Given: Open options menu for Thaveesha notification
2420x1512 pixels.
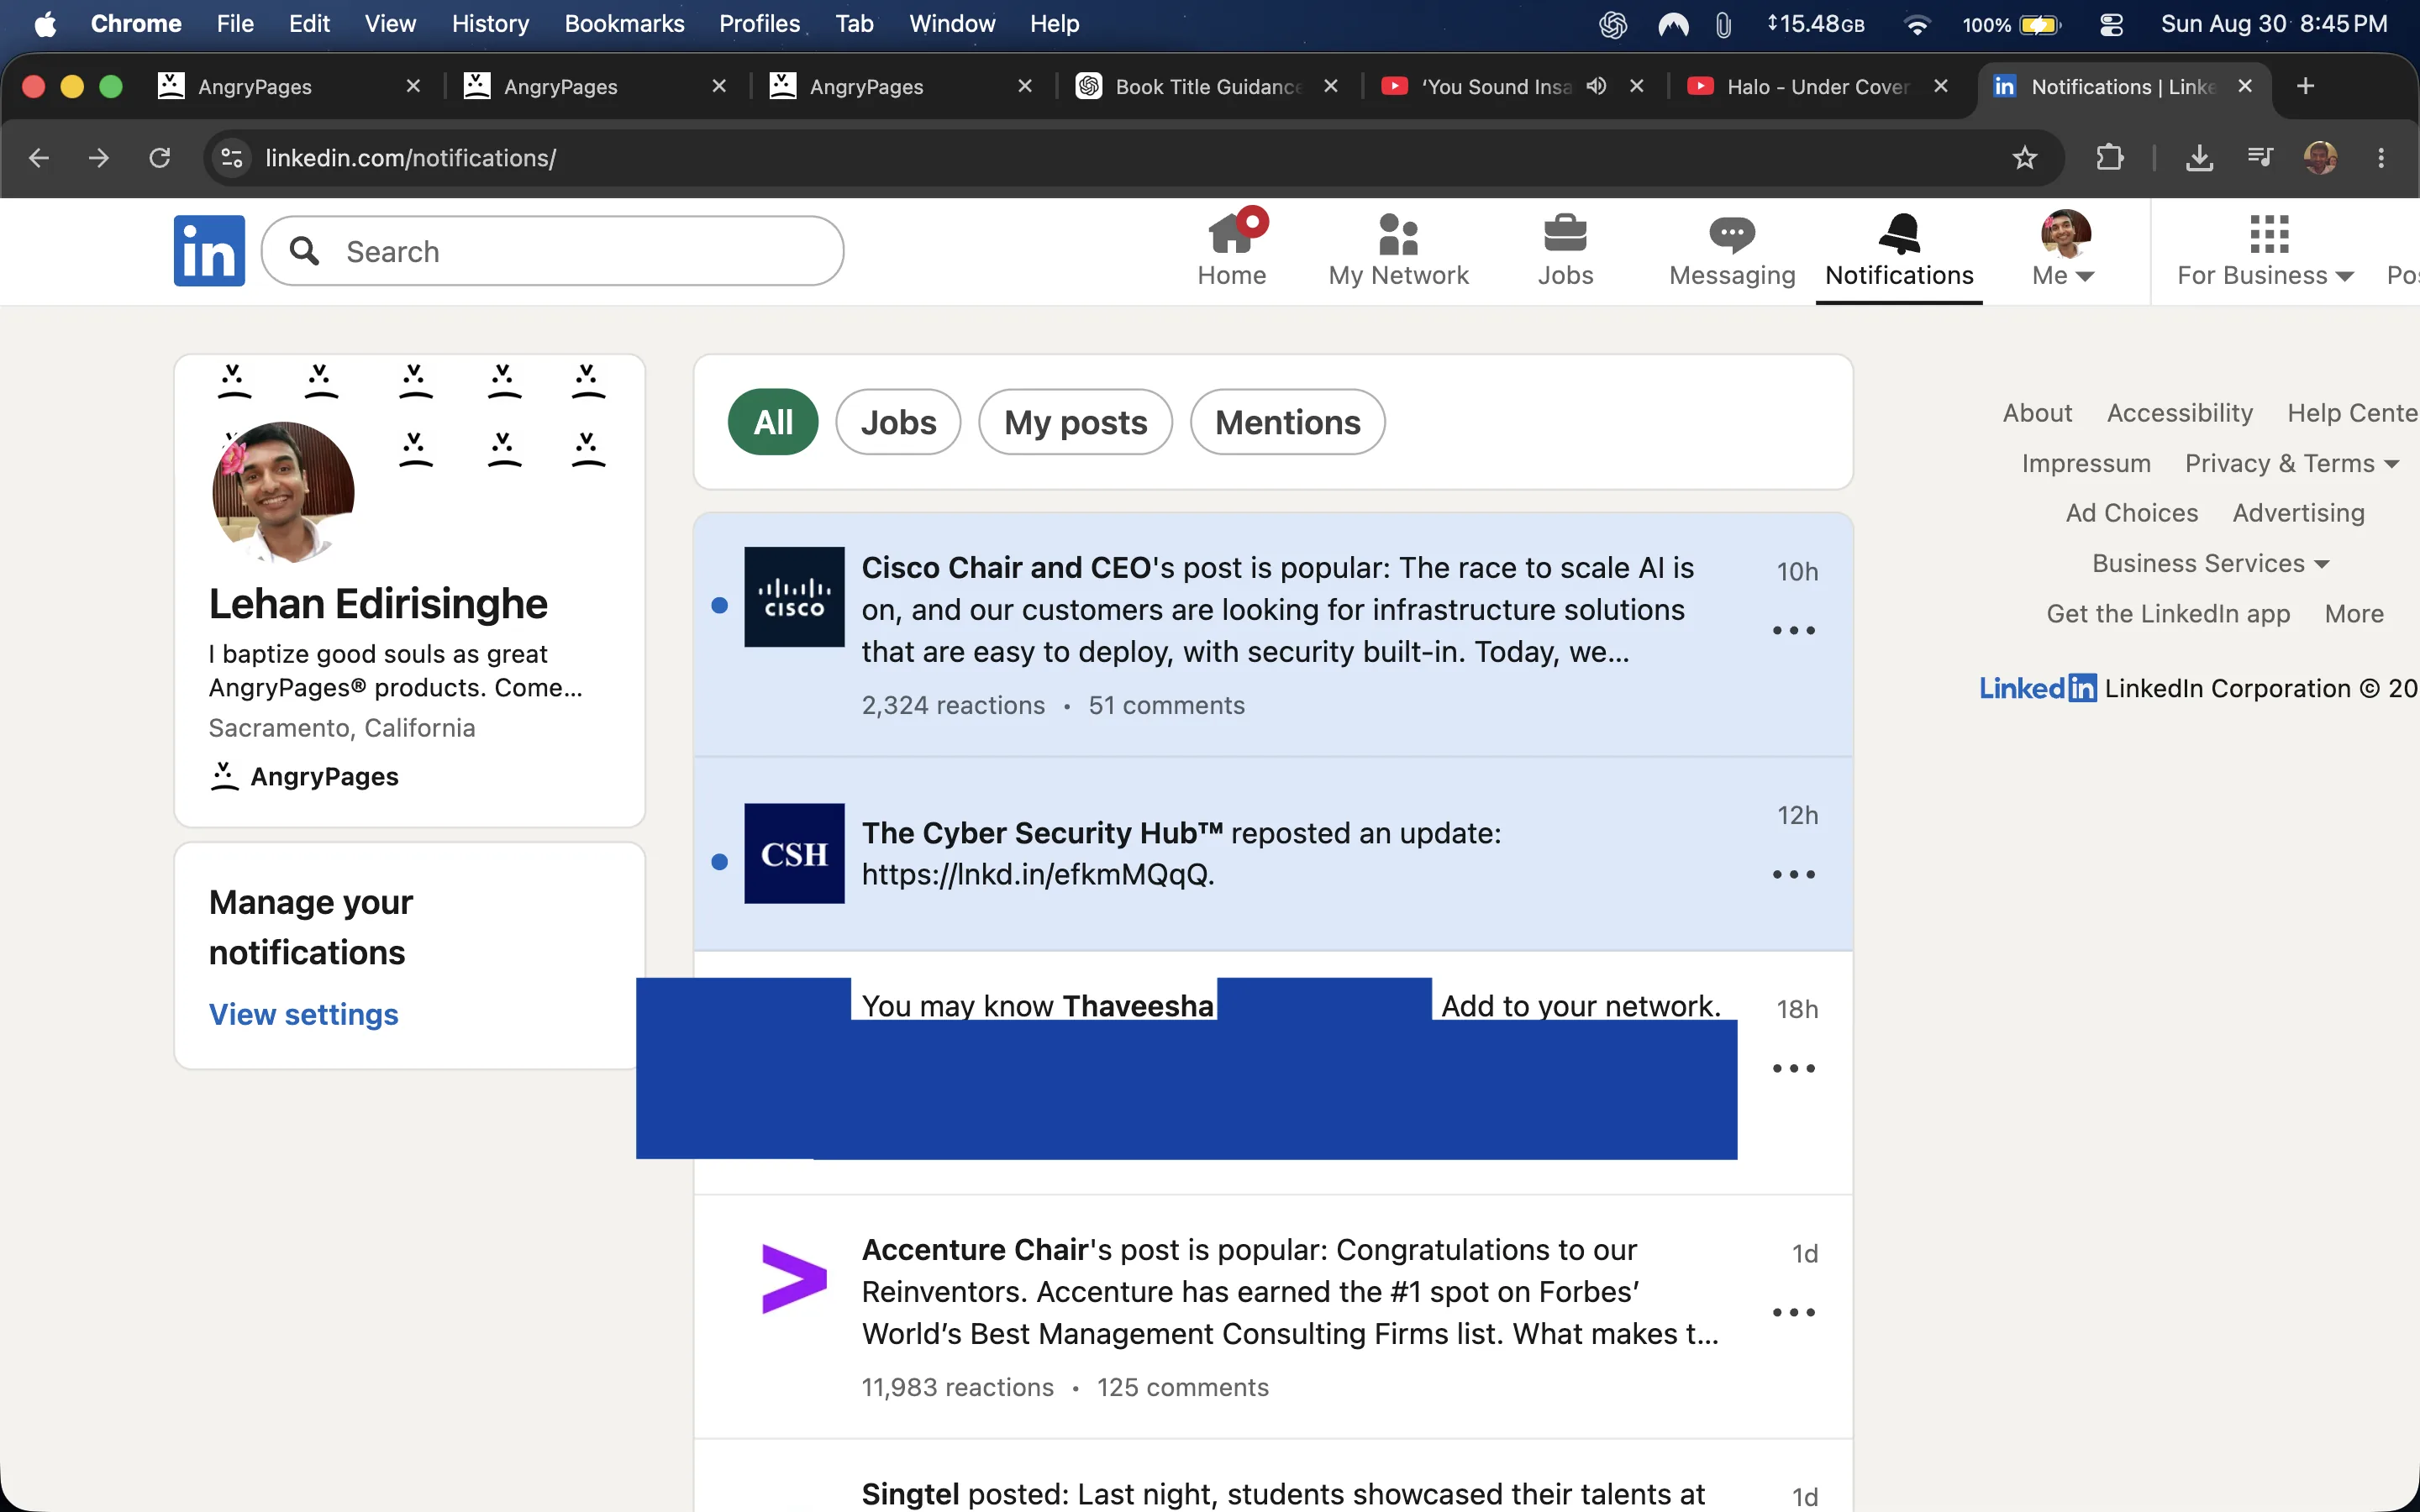Looking at the screenshot, I should click(1794, 1069).
